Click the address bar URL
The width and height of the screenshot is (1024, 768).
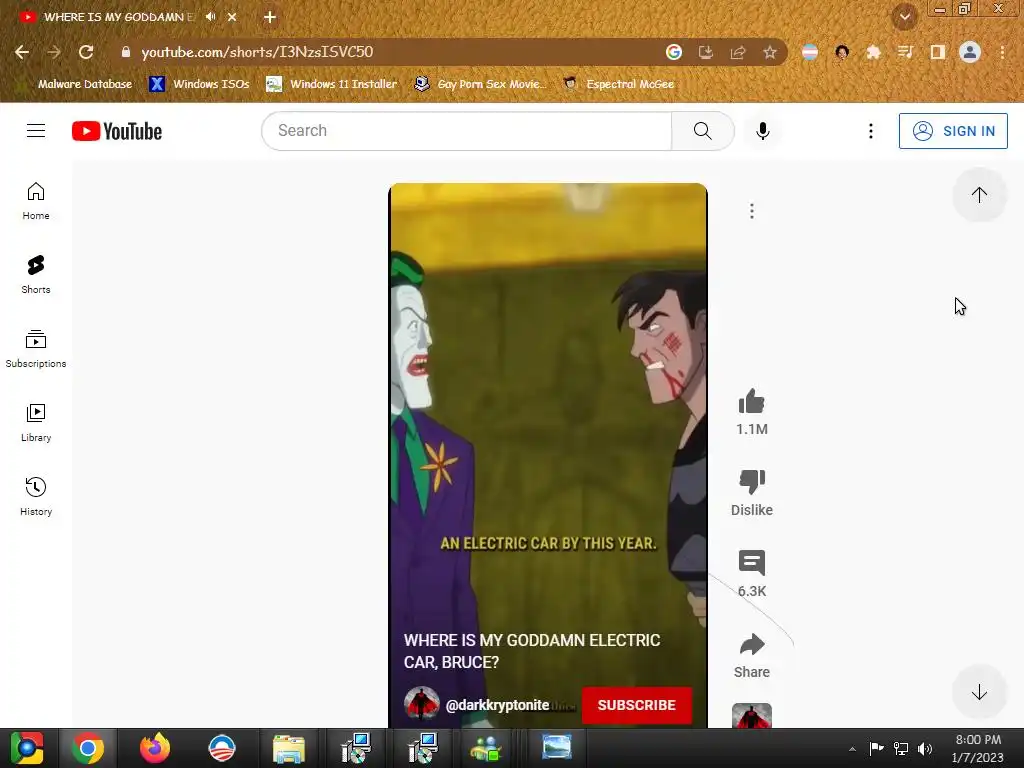[257, 52]
